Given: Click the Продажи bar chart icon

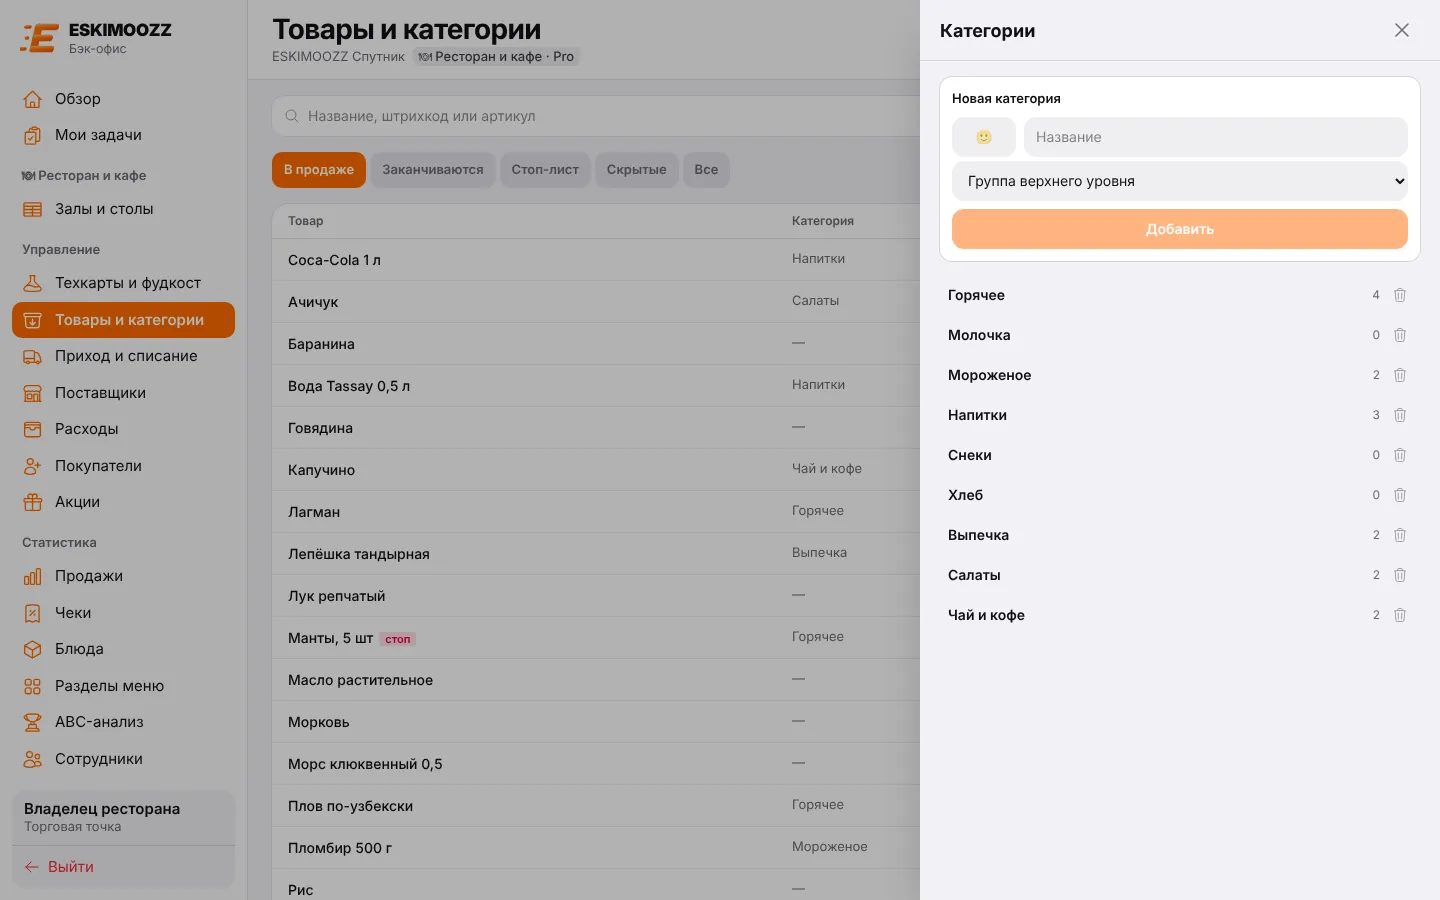Looking at the screenshot, I should [33, 576].
